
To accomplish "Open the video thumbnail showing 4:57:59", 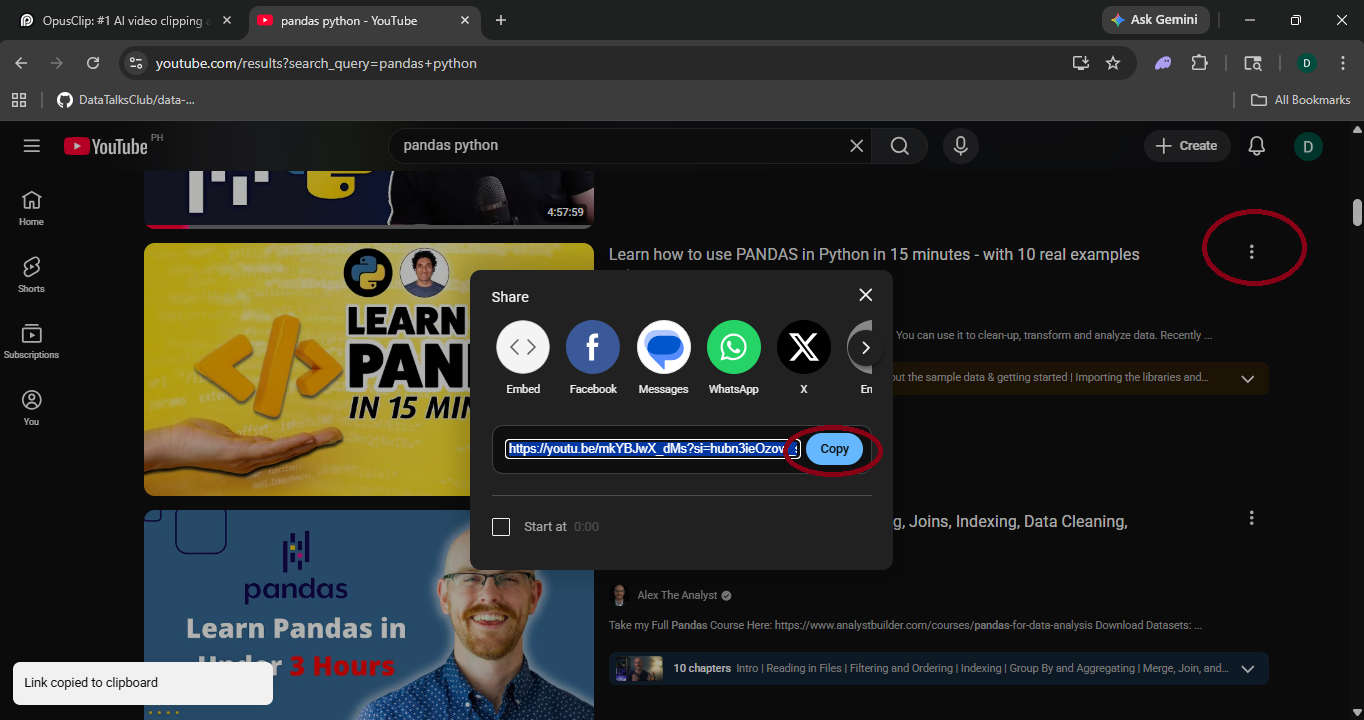I will point(369,199).
